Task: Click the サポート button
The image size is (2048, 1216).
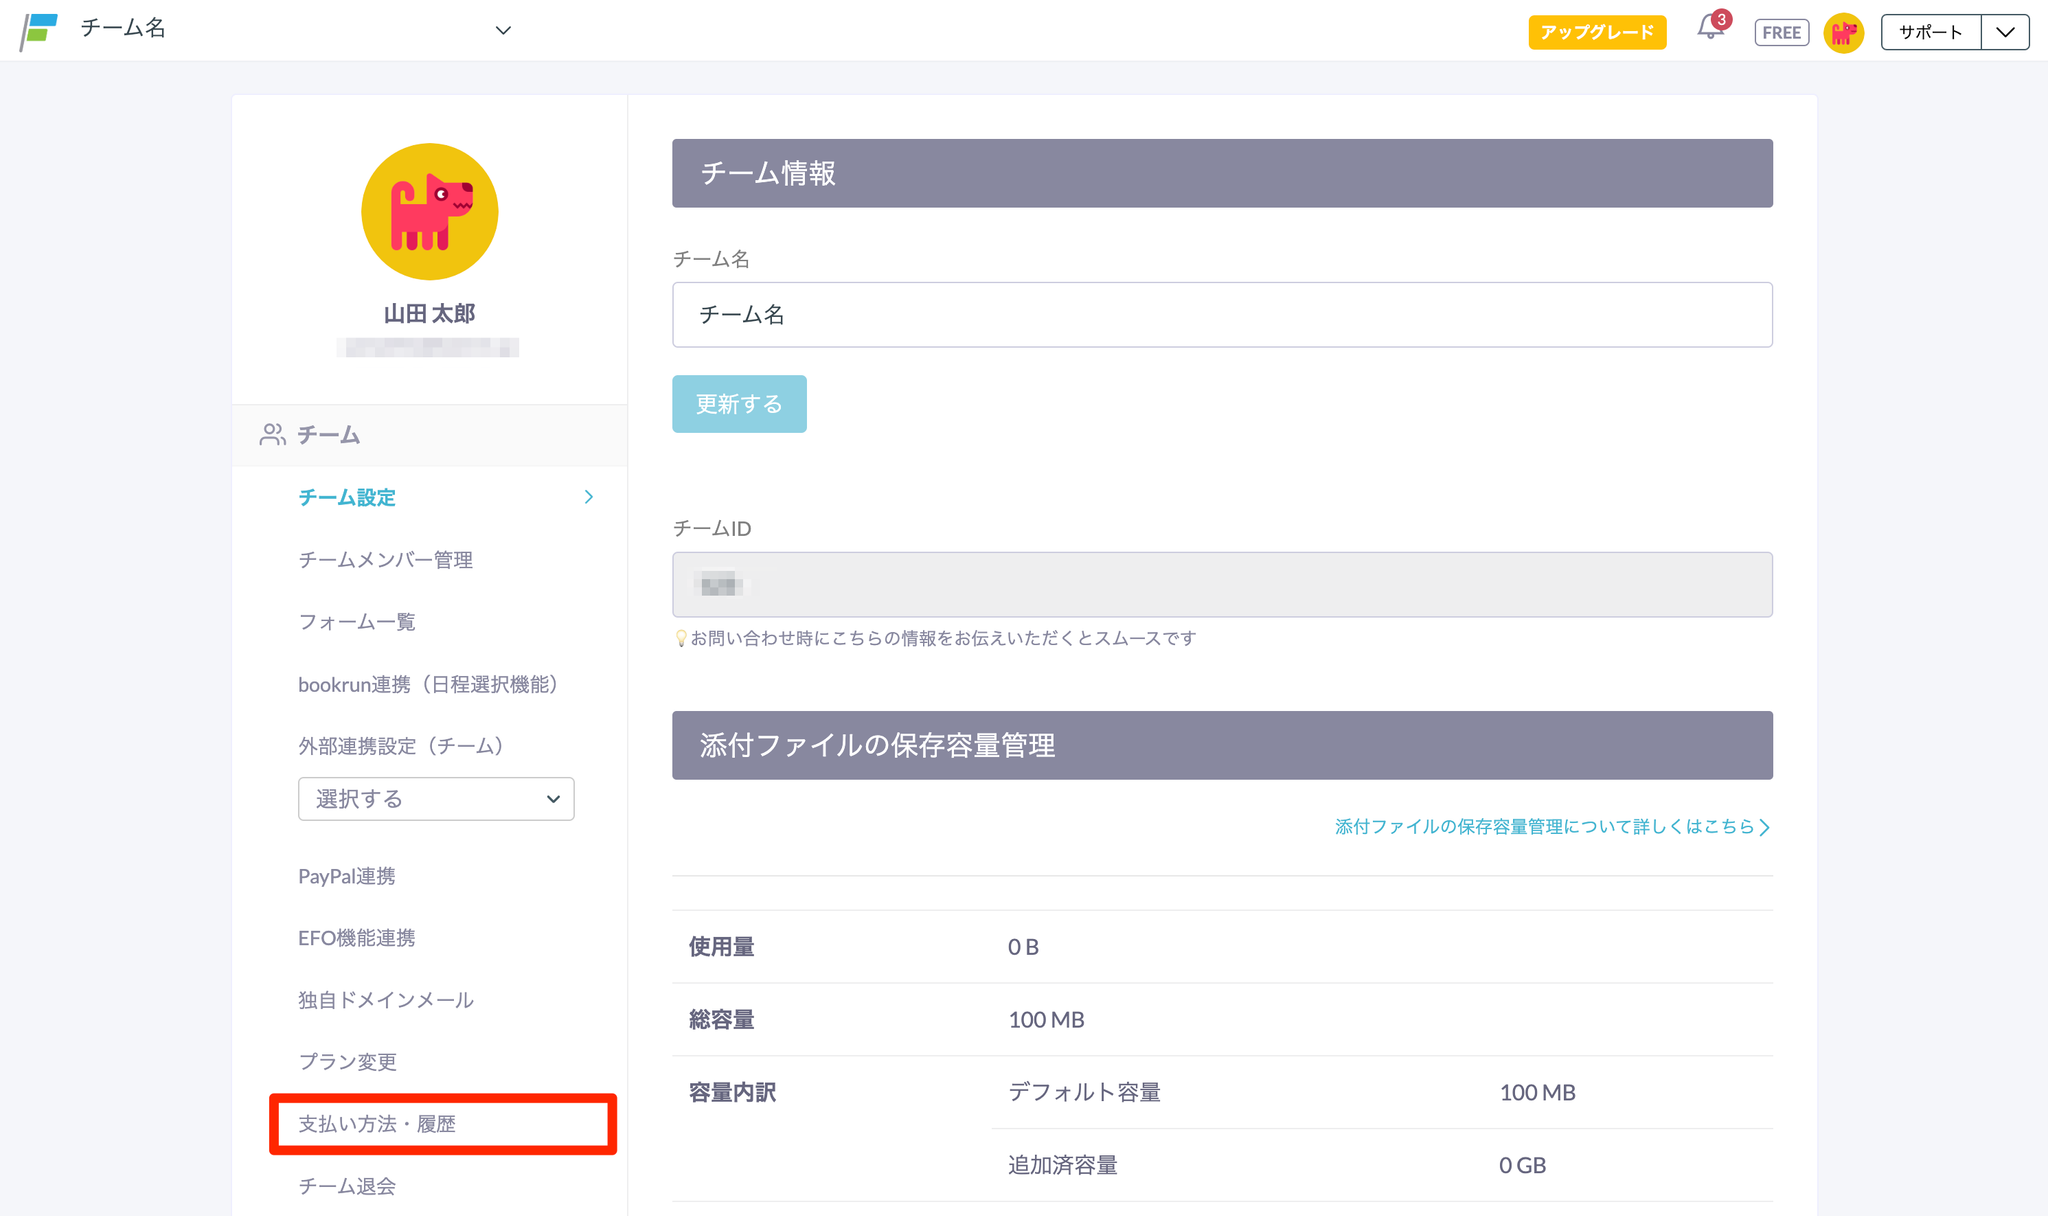Action: click(1930, 32)
